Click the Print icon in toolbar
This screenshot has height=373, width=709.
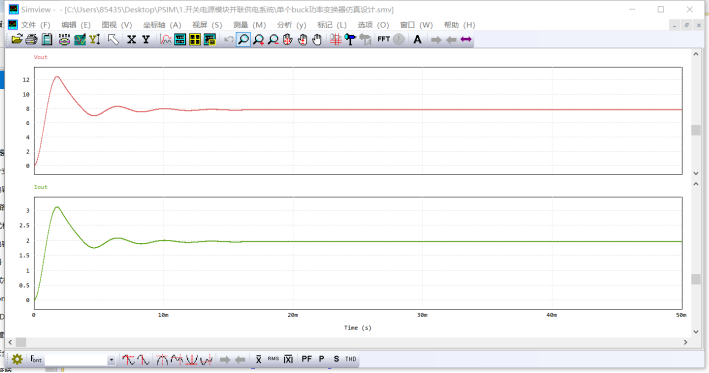coord(31,40)
